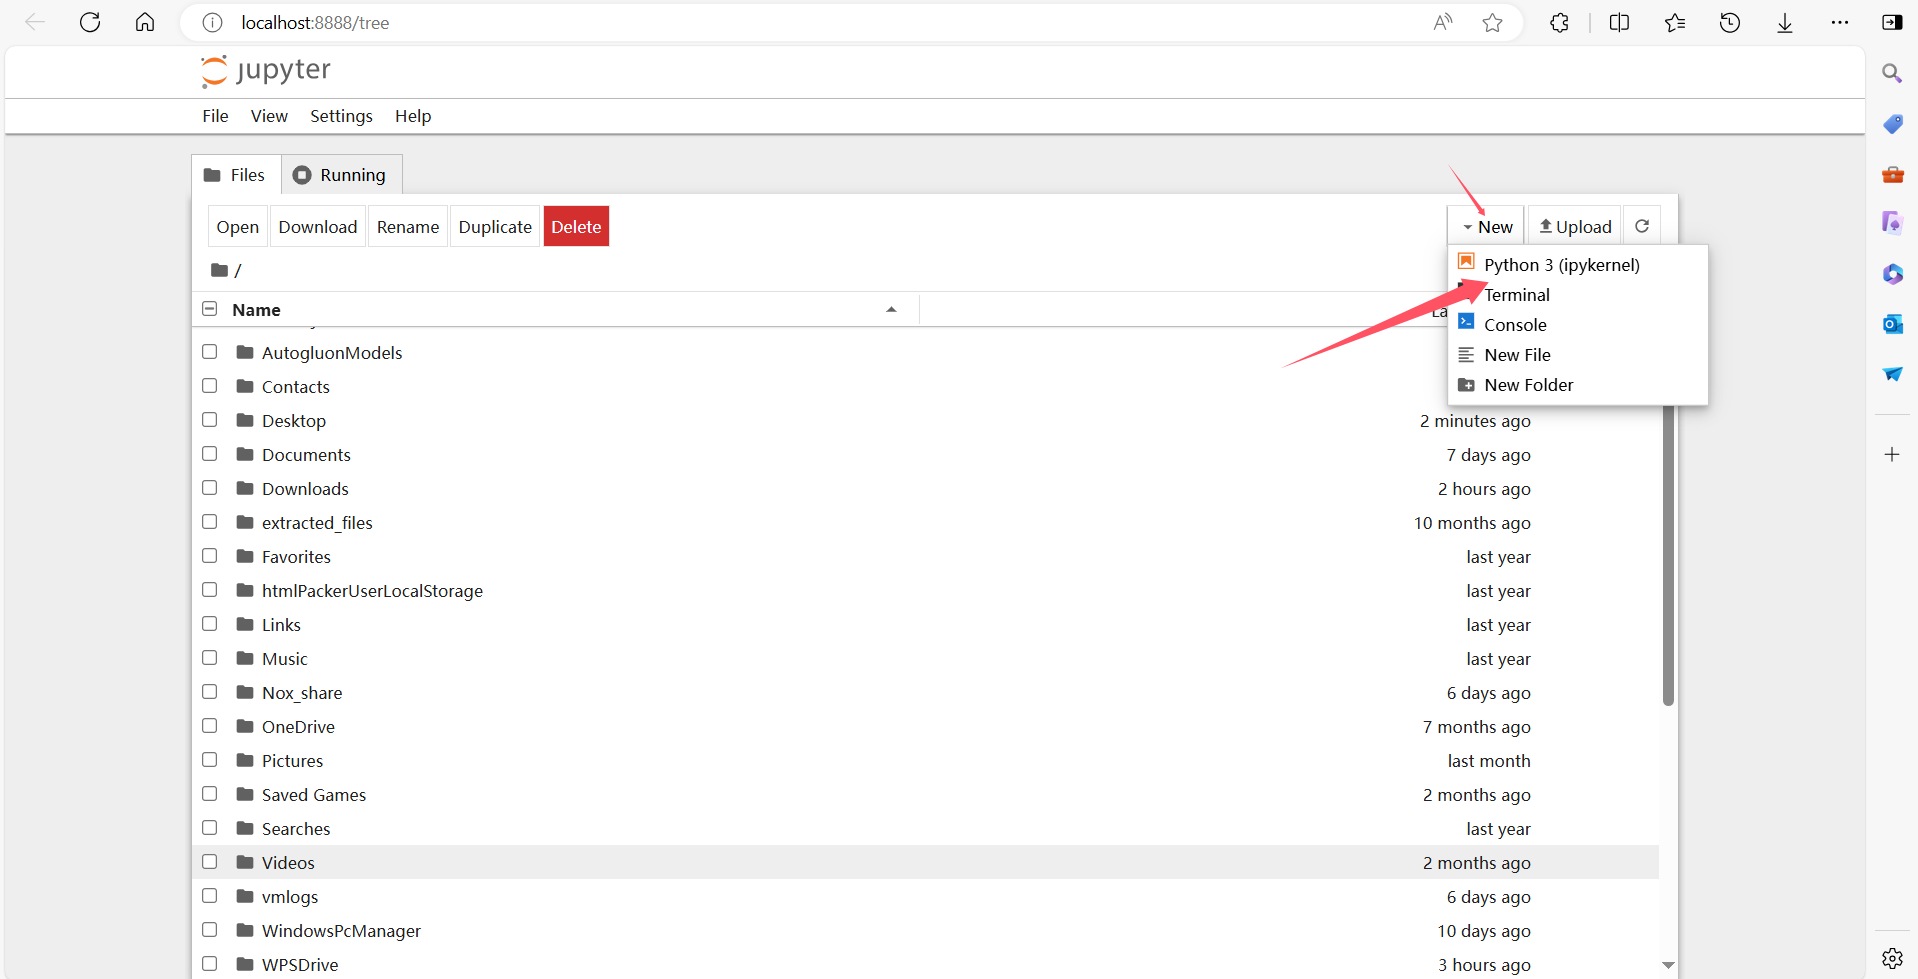Open browser downloads arrow icon
Image resolution: width=1918 pixels, height=979 pixels.
click(1784, 22)
